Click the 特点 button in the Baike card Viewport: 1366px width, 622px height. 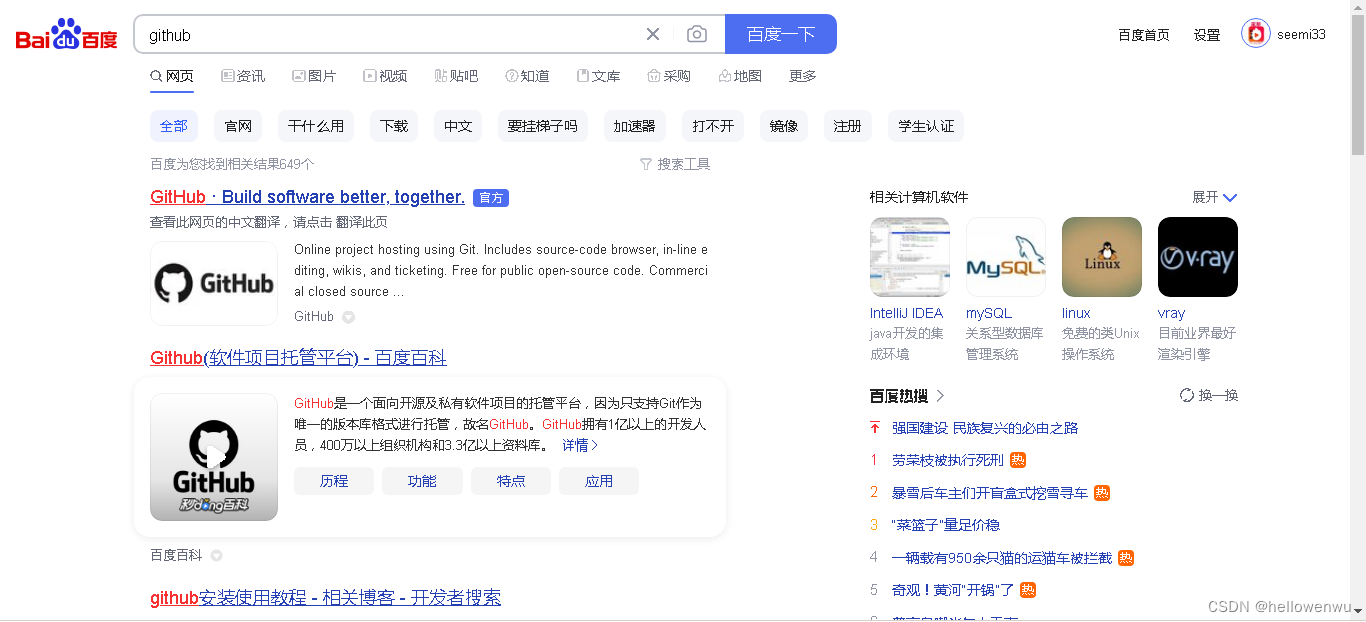click(x=511, y=481)
